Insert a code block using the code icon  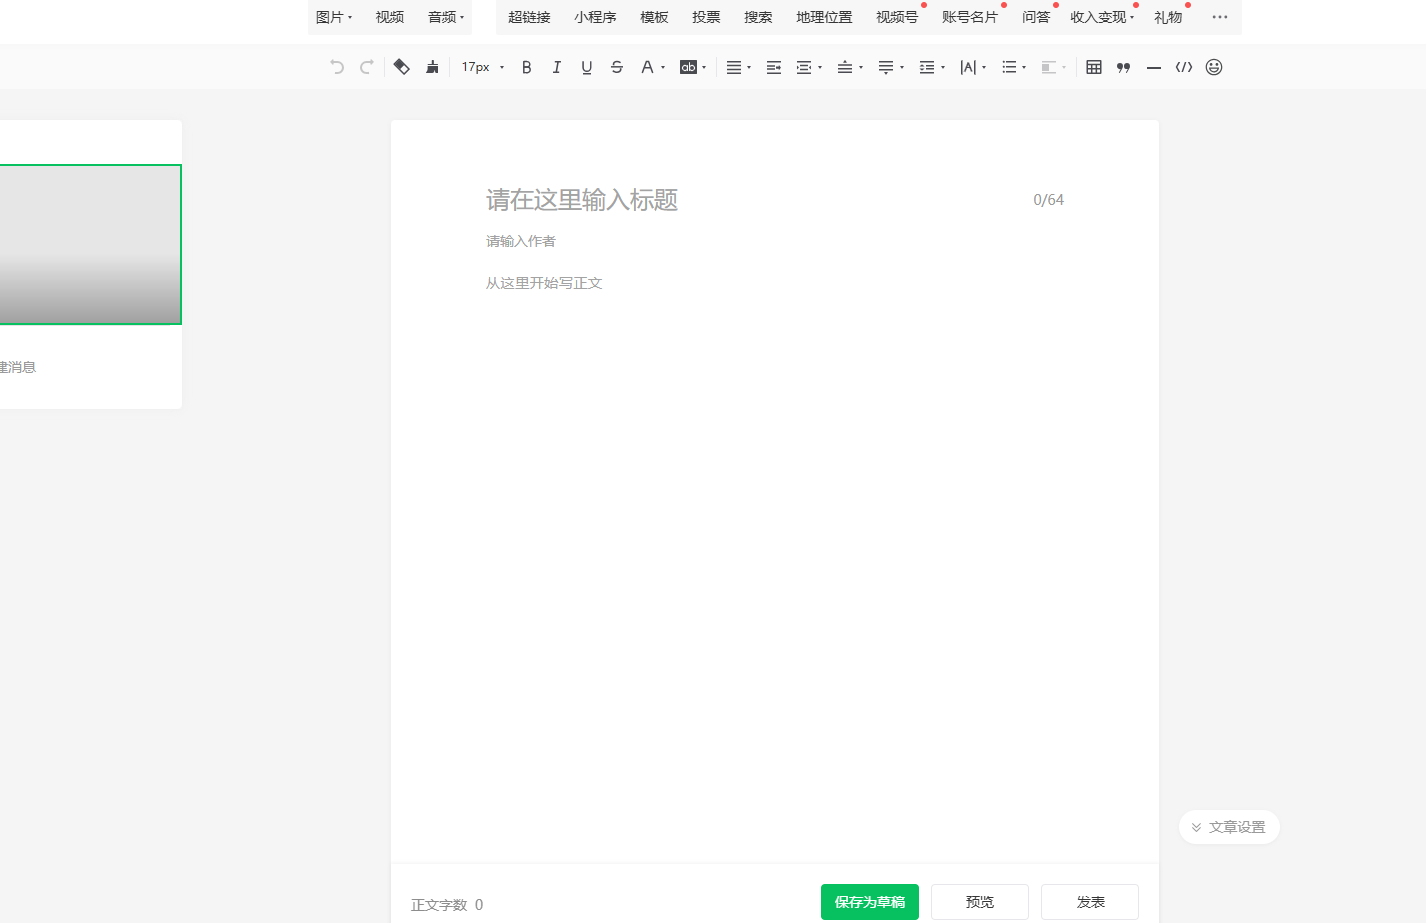click(x=1184, y=67)
